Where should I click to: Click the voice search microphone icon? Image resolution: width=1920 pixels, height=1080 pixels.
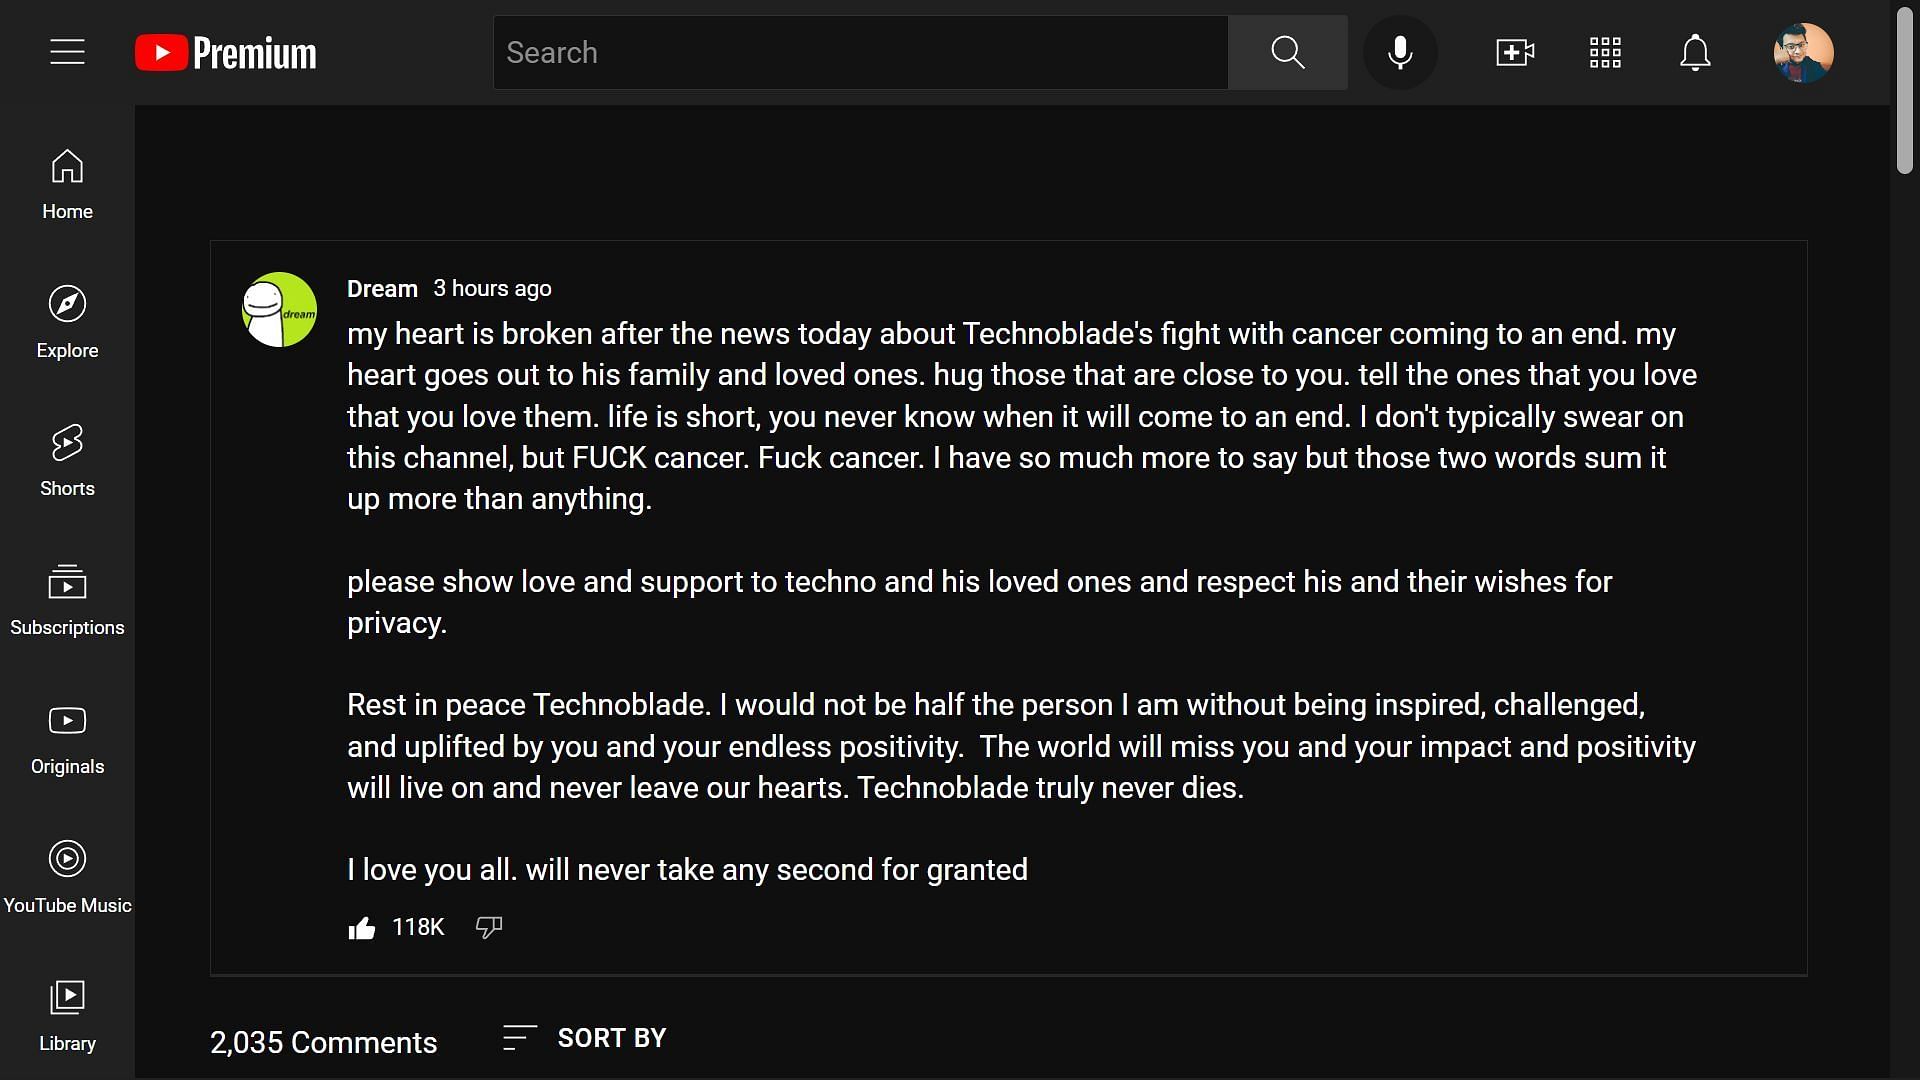pyautogui.click(x=1400, y=53)
